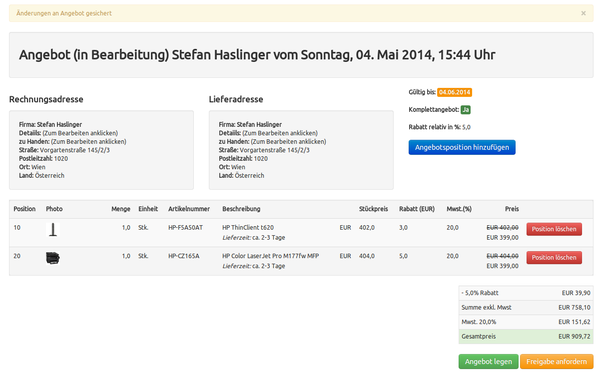Click the 'Stückpreis' column header
The height and width of the screenshot is (383, 609).
tap(373, 209)
